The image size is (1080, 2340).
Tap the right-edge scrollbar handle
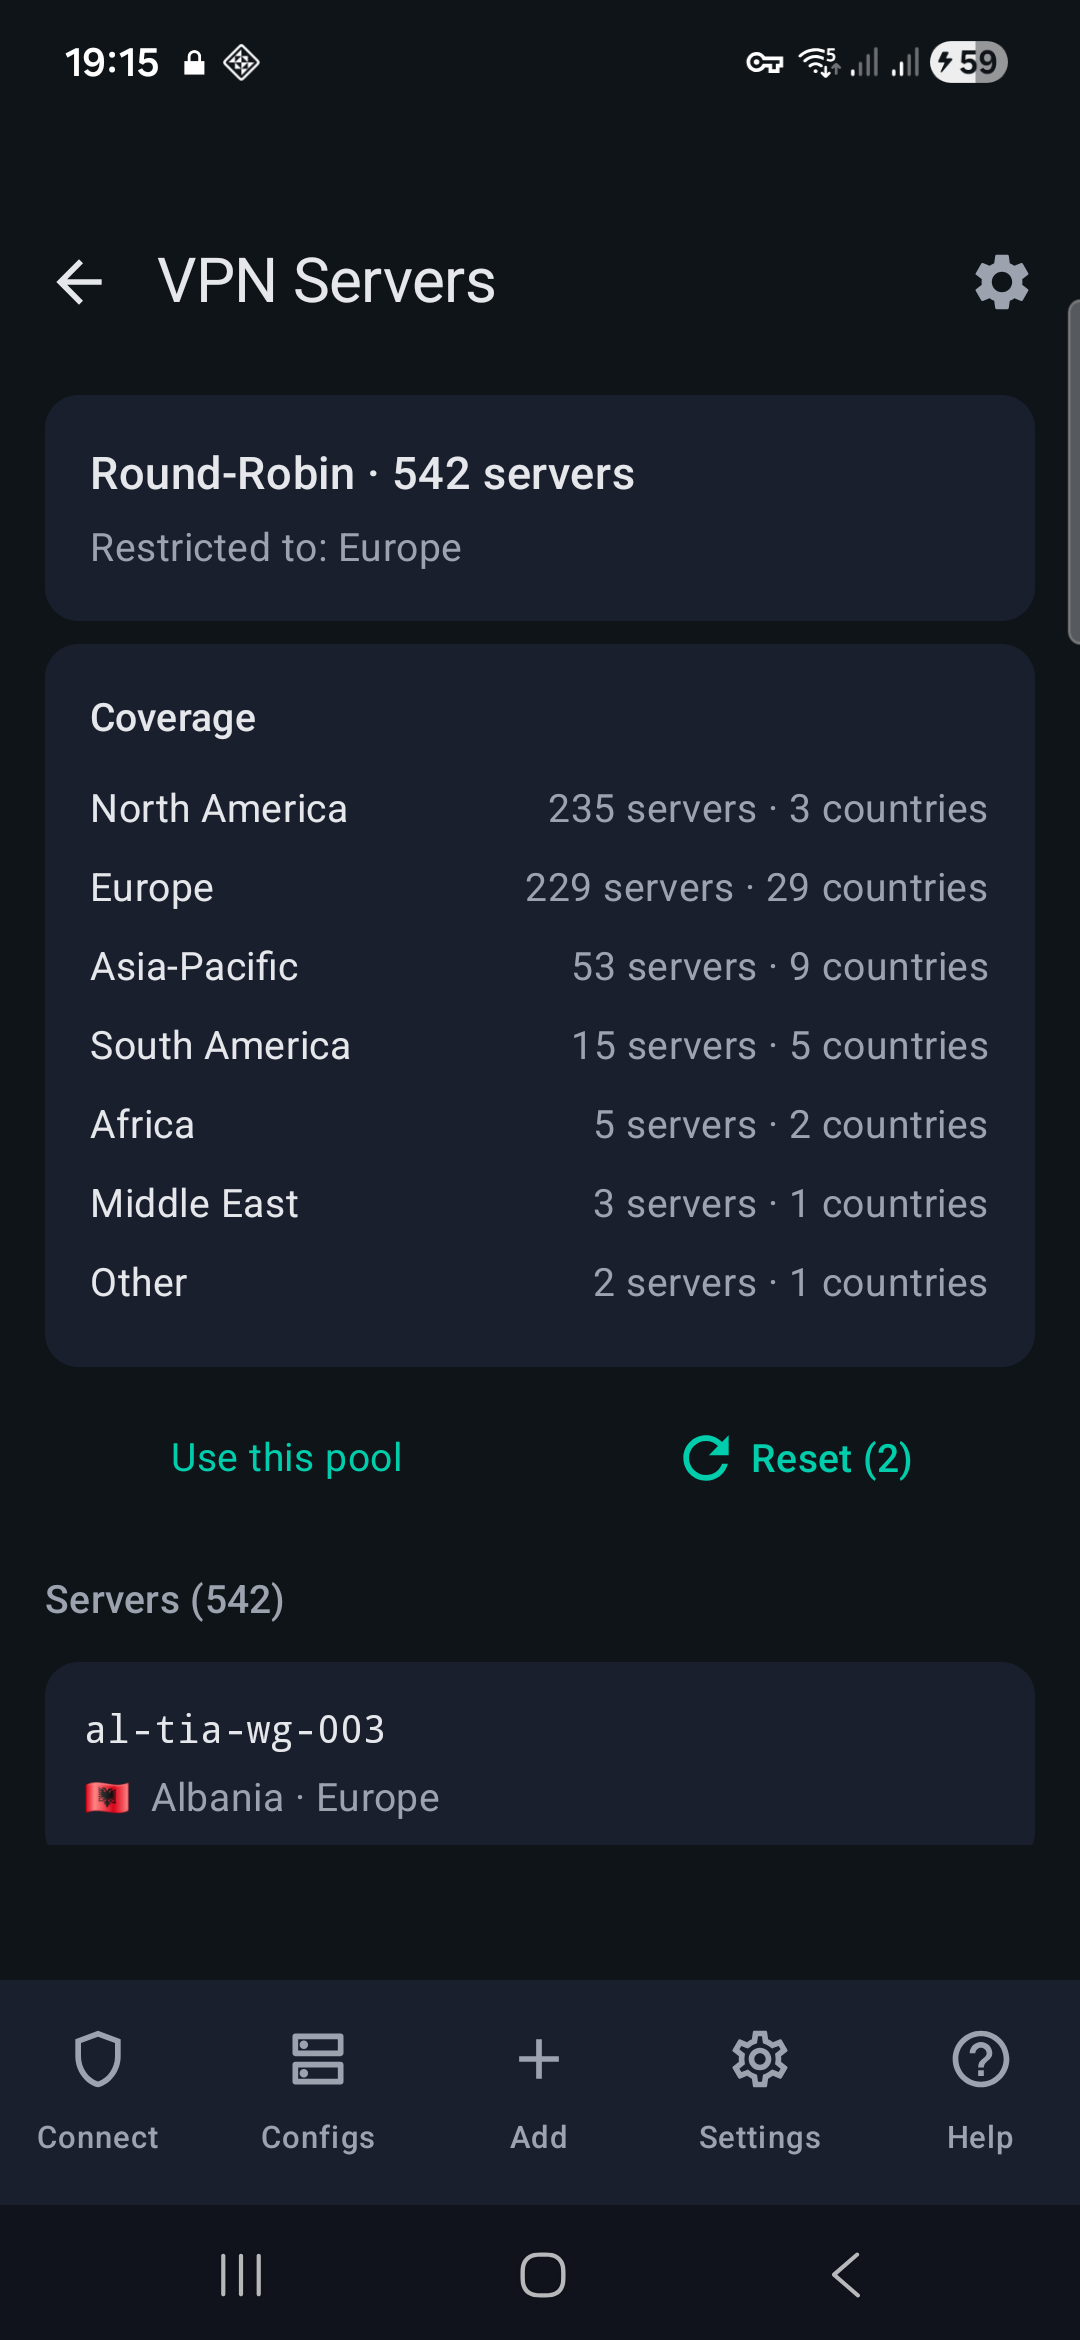[1074, 472]
